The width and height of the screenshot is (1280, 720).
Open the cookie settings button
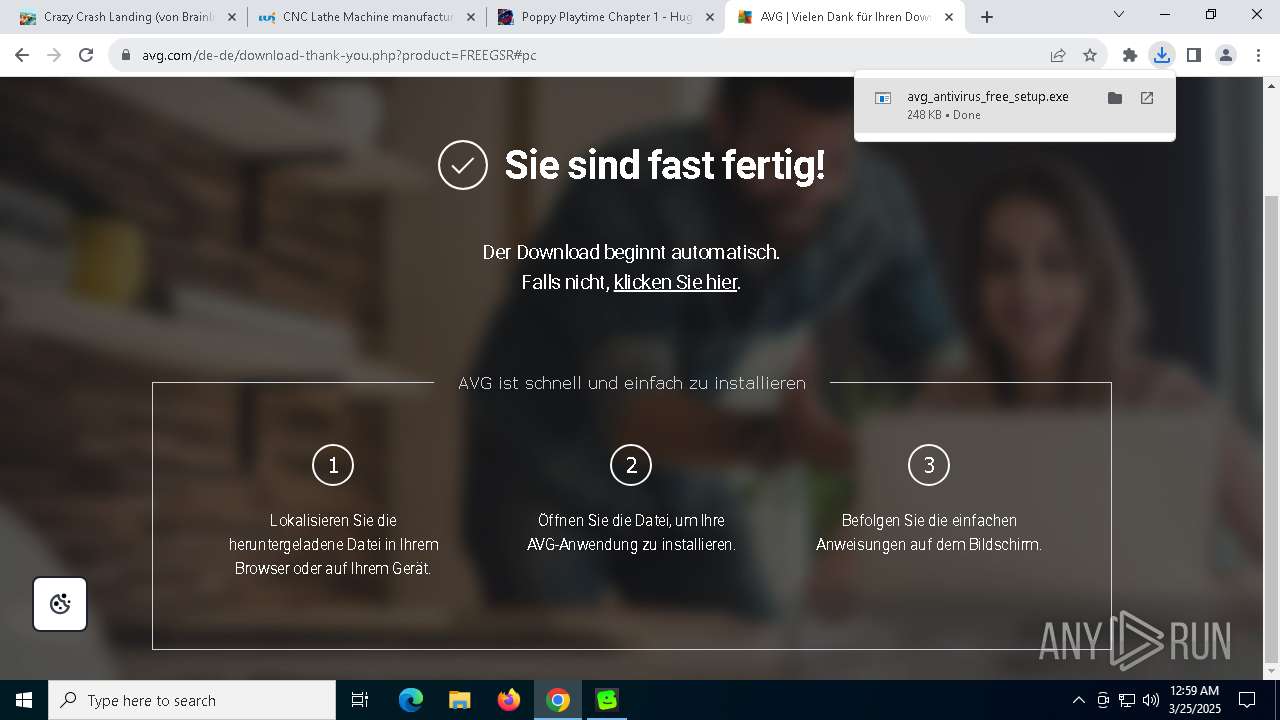pyautogui.click(x=60, y=604)
